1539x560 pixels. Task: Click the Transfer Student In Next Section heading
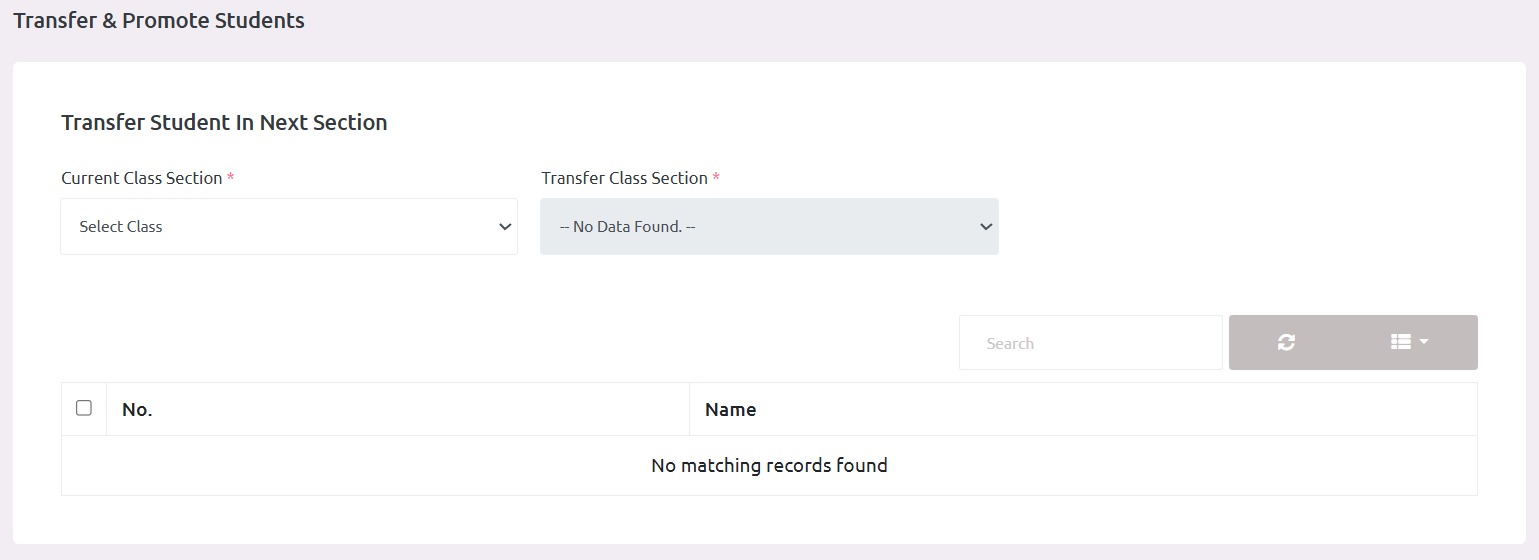pyautogui.click(x=224, y=122)
